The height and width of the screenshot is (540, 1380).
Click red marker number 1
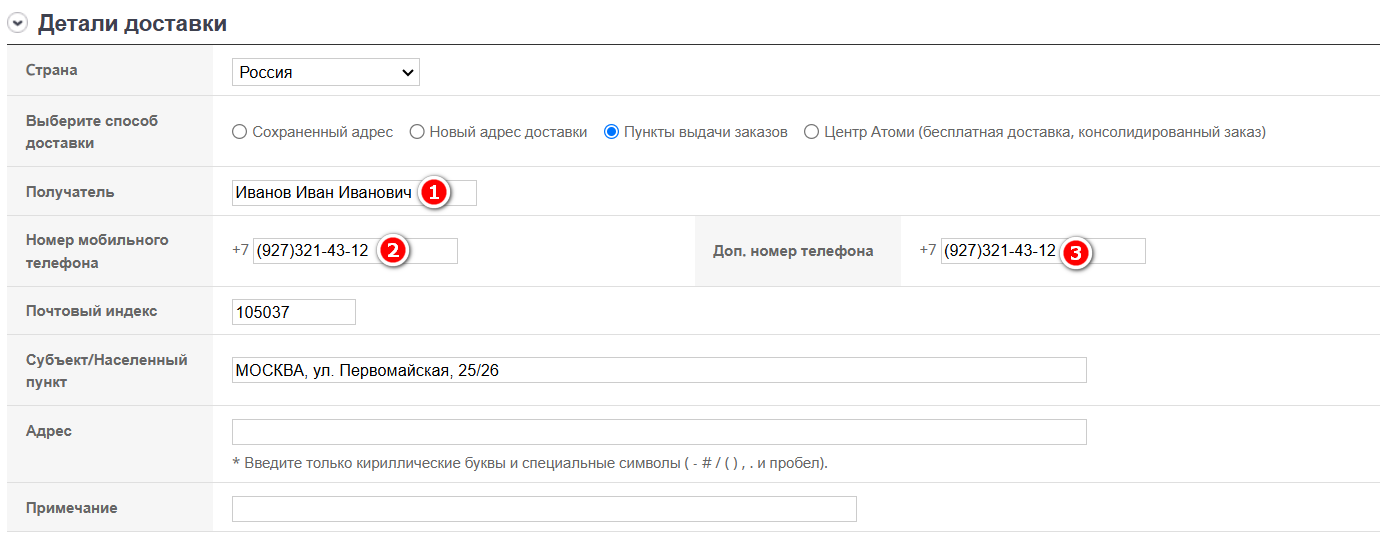click(x=433, y=193)
